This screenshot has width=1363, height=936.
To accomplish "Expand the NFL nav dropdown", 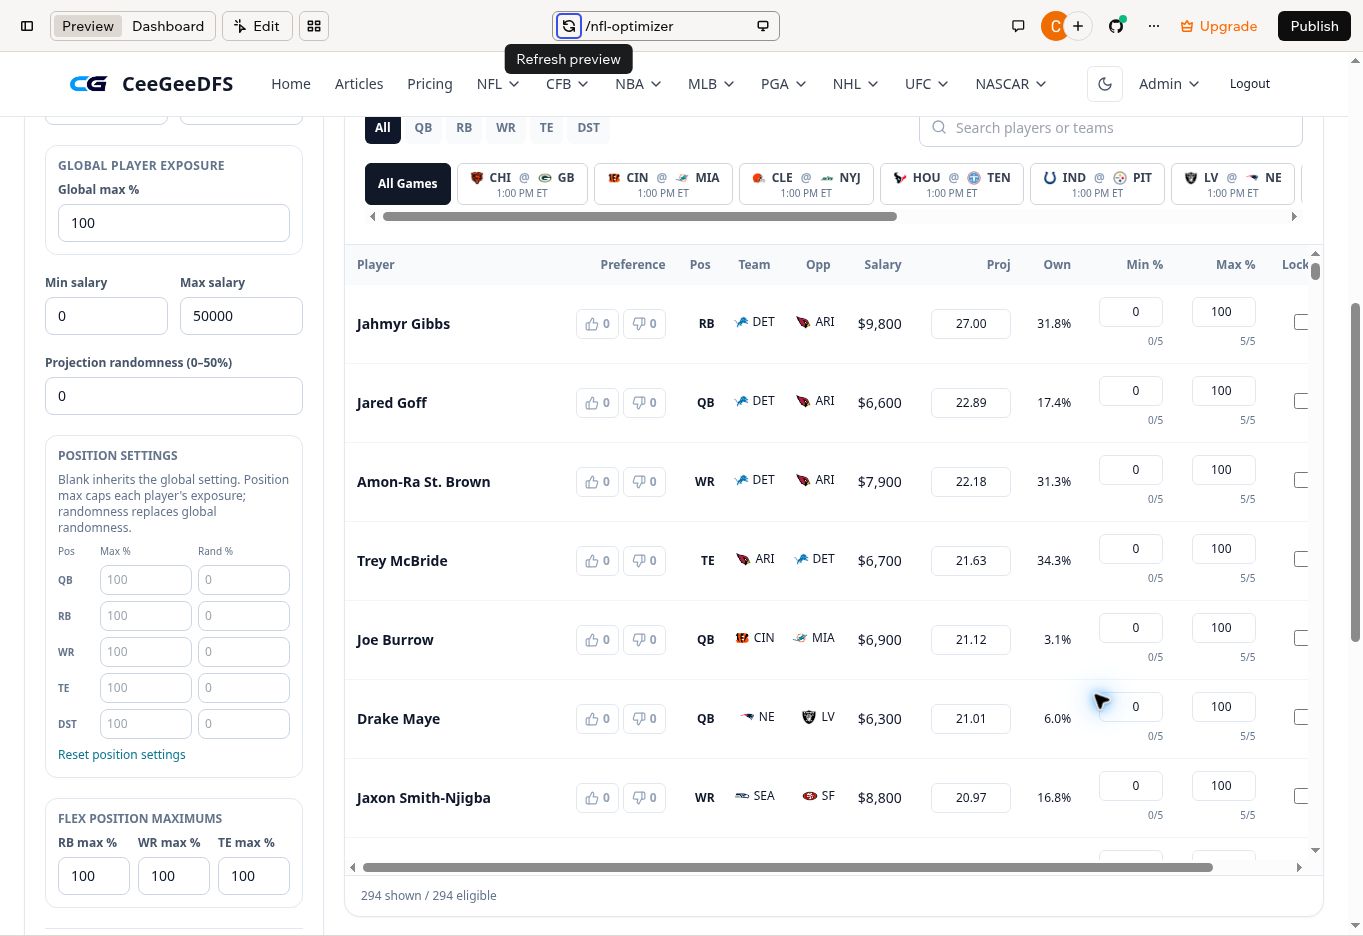I will 498,84.
